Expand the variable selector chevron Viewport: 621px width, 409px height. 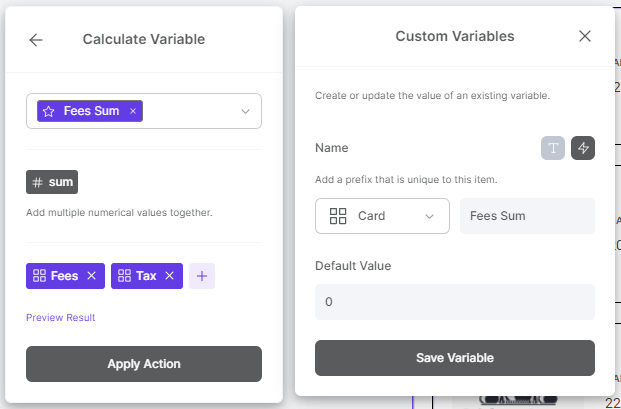click(246, 111)
